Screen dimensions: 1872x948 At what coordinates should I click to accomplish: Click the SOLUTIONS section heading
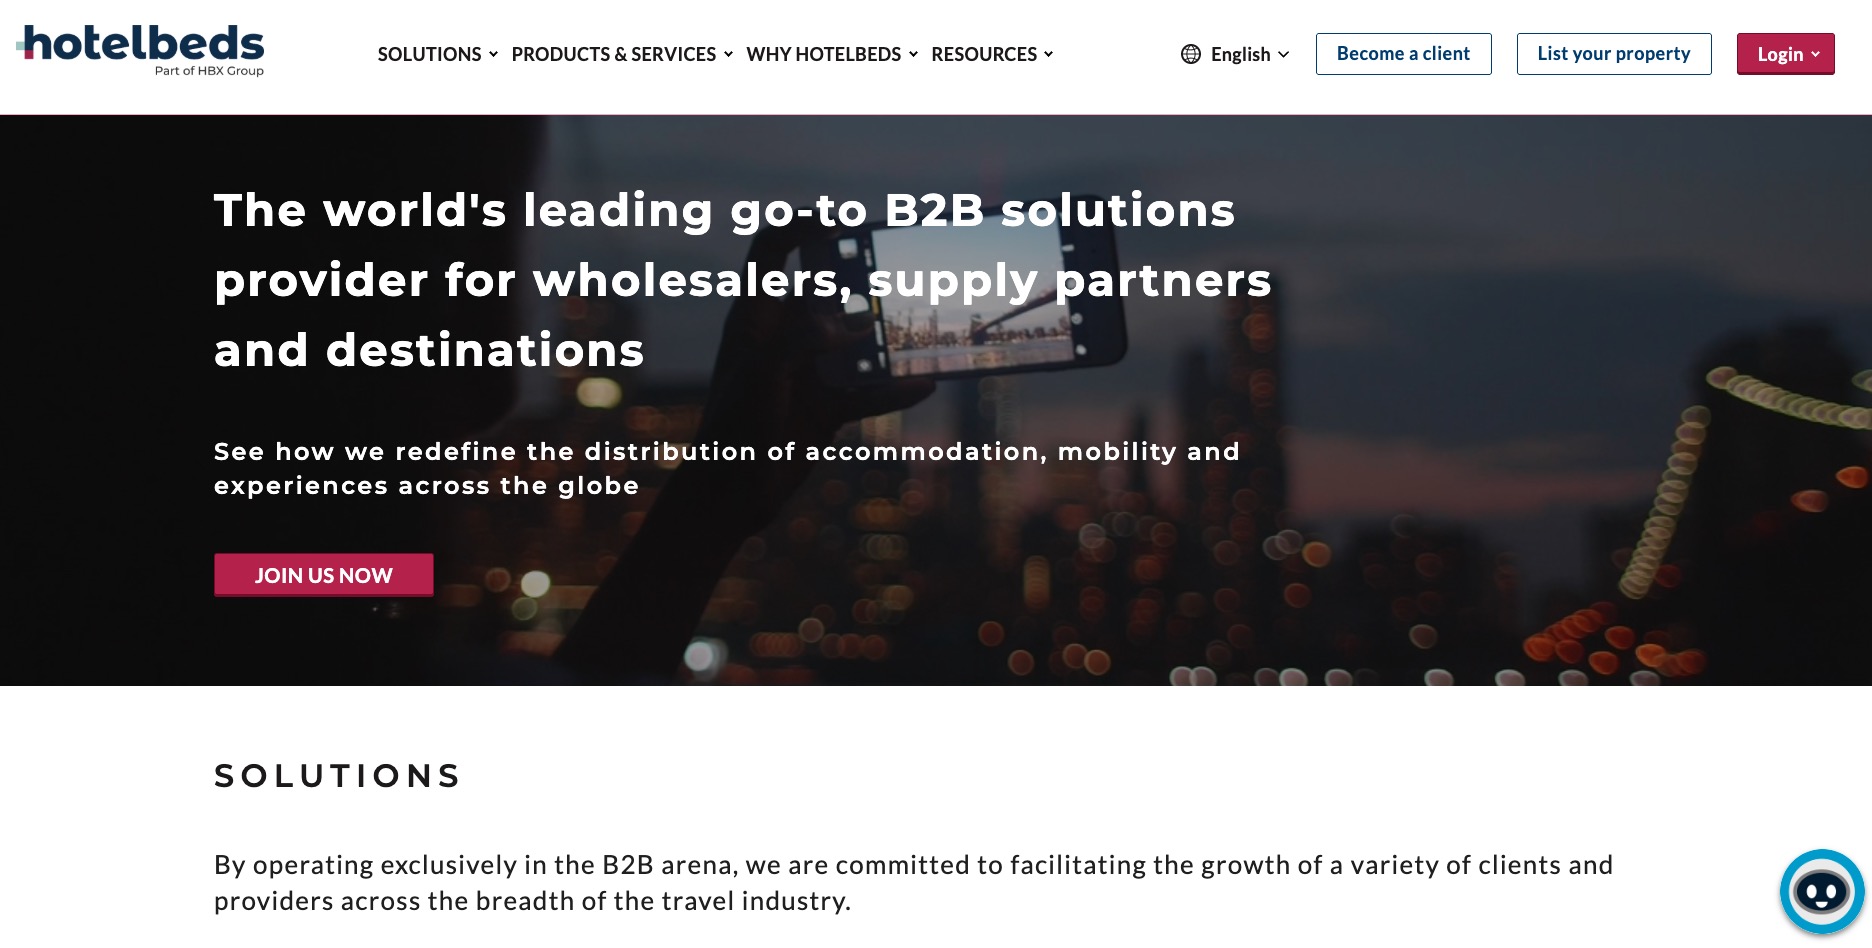[338, 776]
